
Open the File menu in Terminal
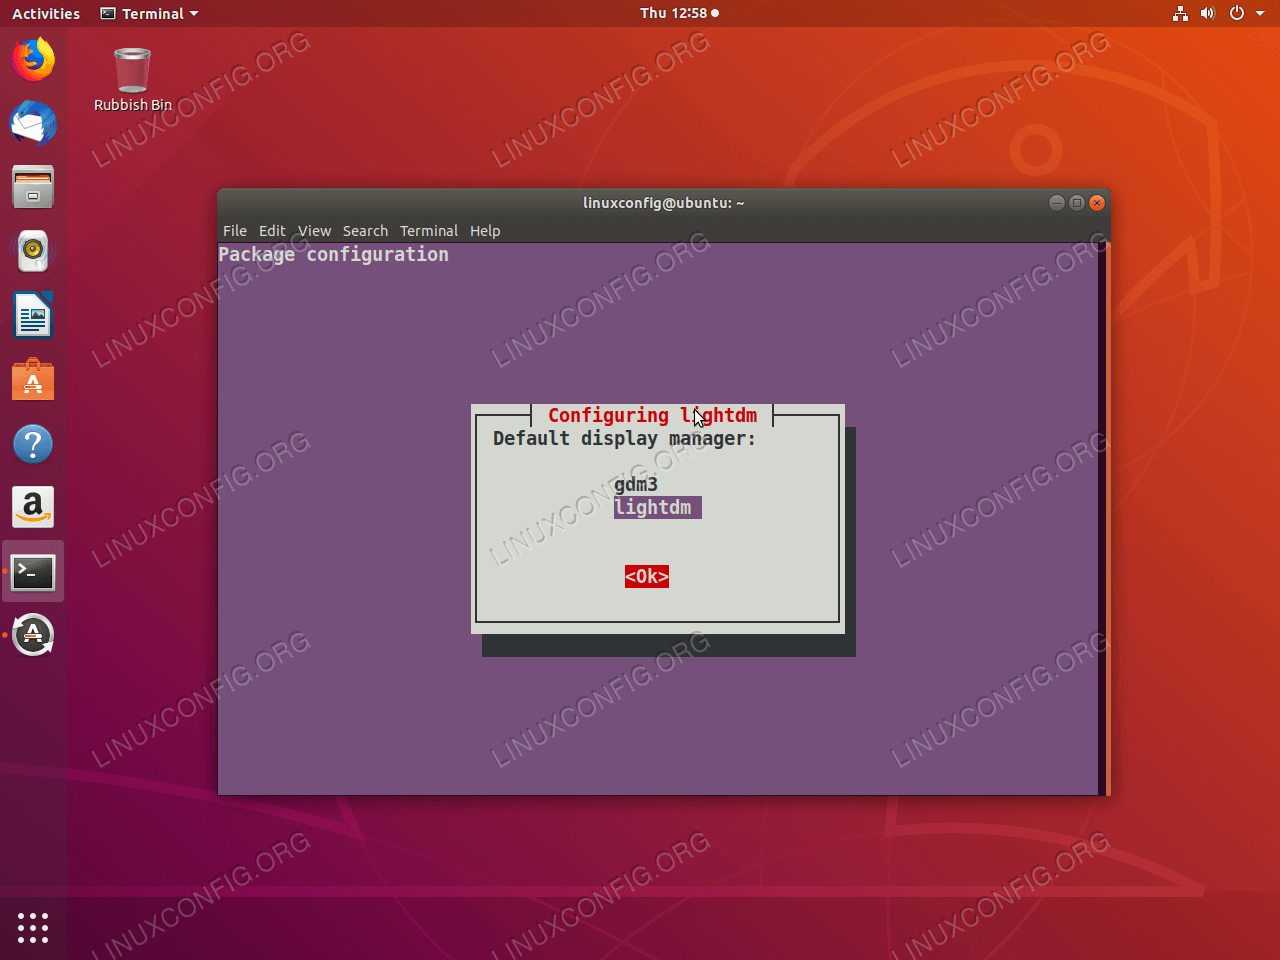point(235,231)
